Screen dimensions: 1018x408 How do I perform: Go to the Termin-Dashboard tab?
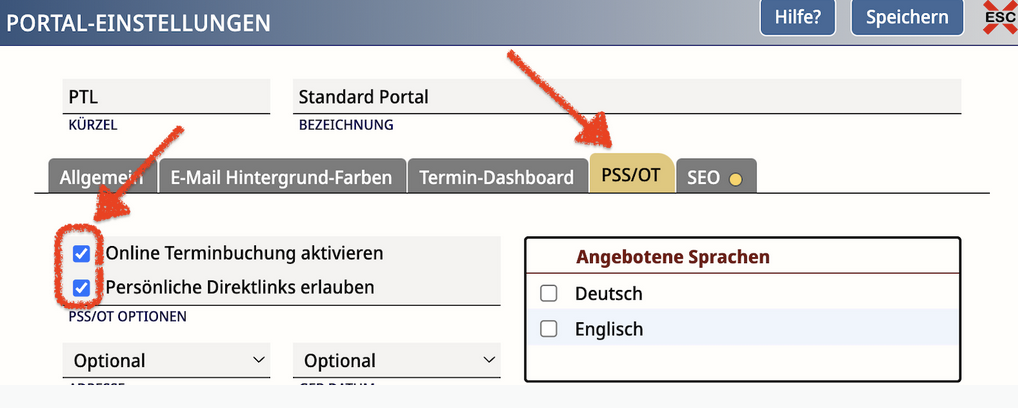(497, 177)
